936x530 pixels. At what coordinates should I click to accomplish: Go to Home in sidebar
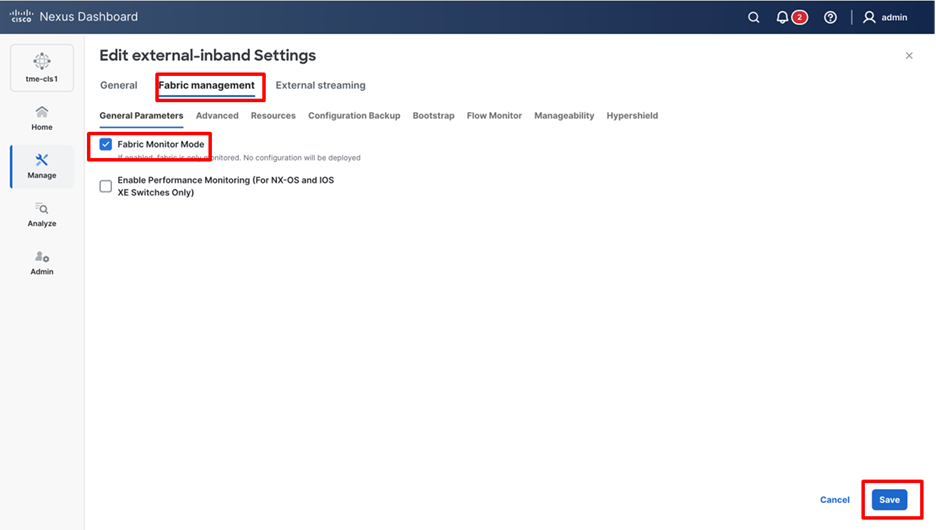click(42, 118)
